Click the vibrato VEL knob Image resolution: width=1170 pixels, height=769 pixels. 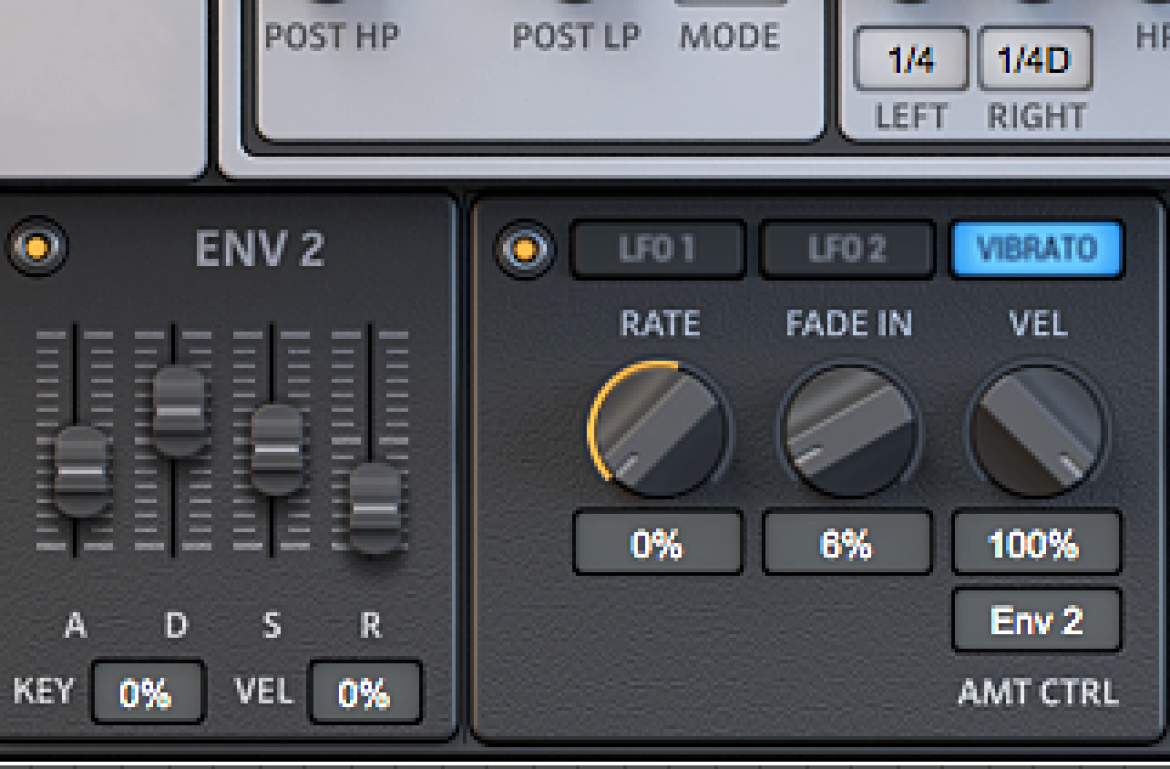click(x=1038, y=430)
